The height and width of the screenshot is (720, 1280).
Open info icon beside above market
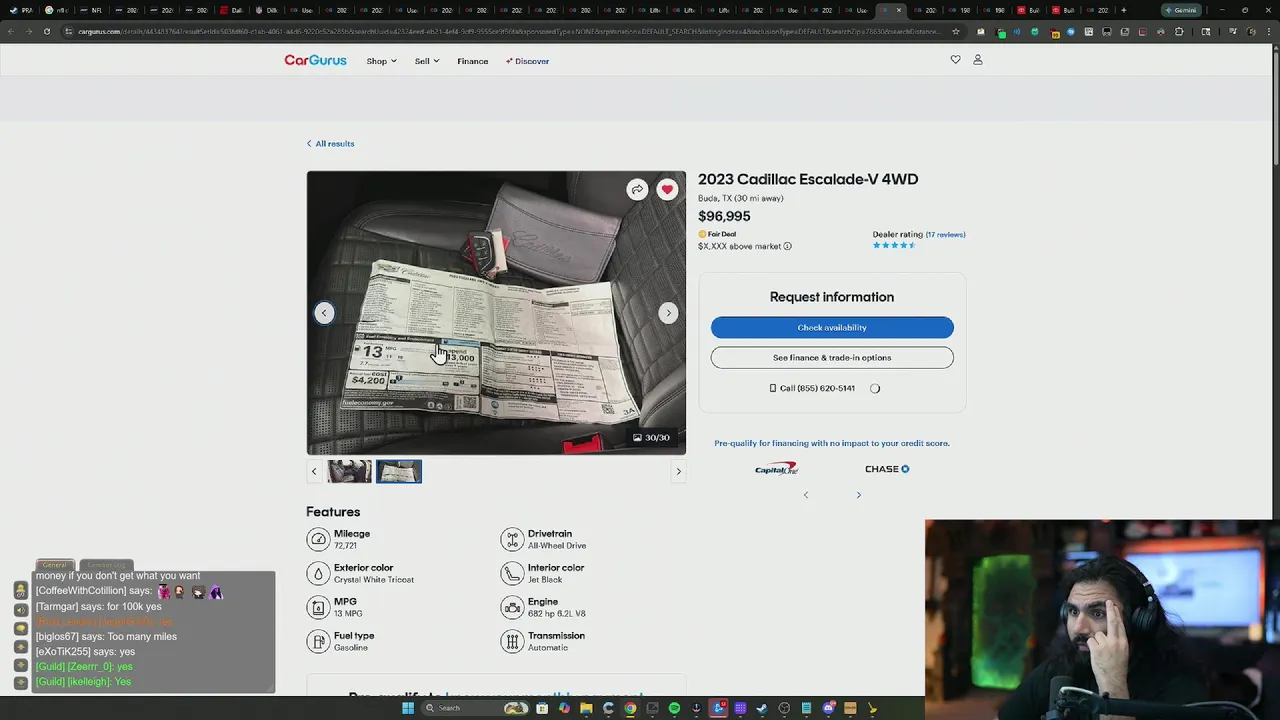click(787, 246)
